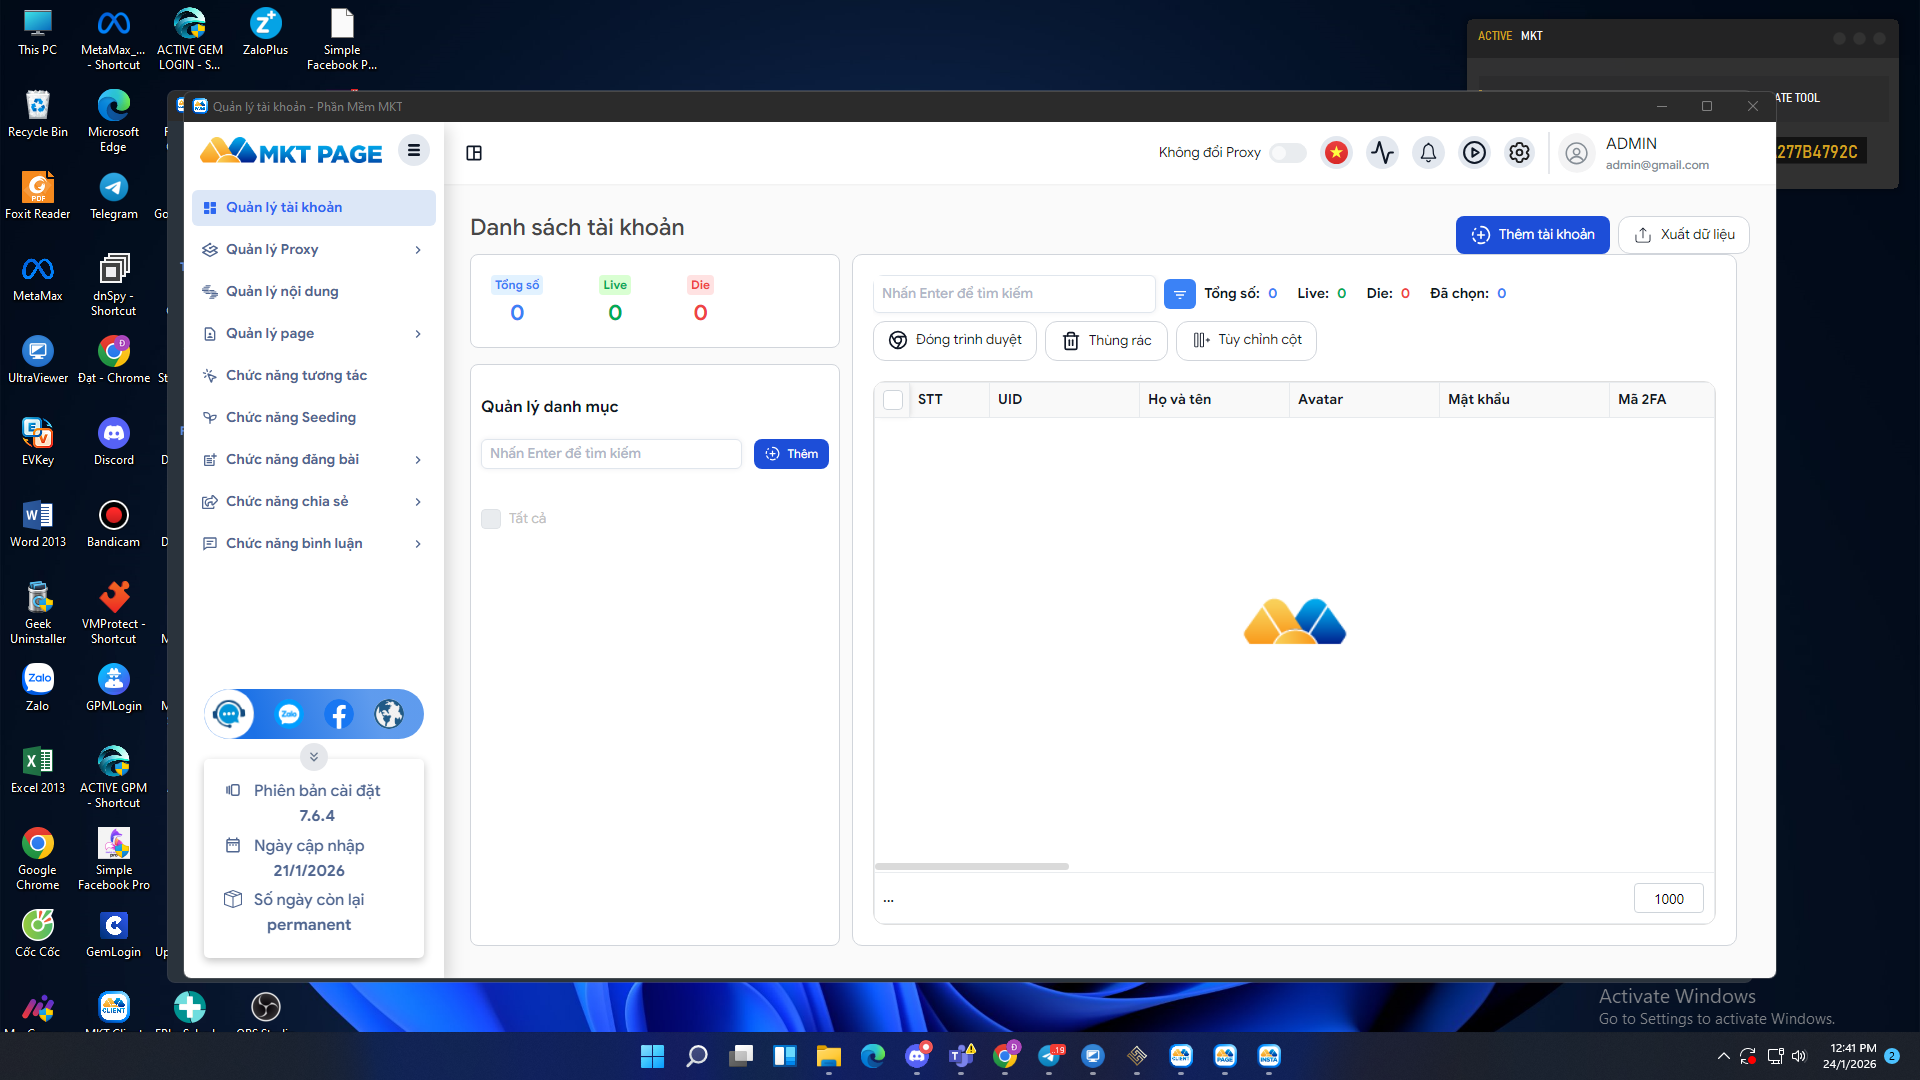
Task: Click the Live count card
Action: (x=615, y=300)
